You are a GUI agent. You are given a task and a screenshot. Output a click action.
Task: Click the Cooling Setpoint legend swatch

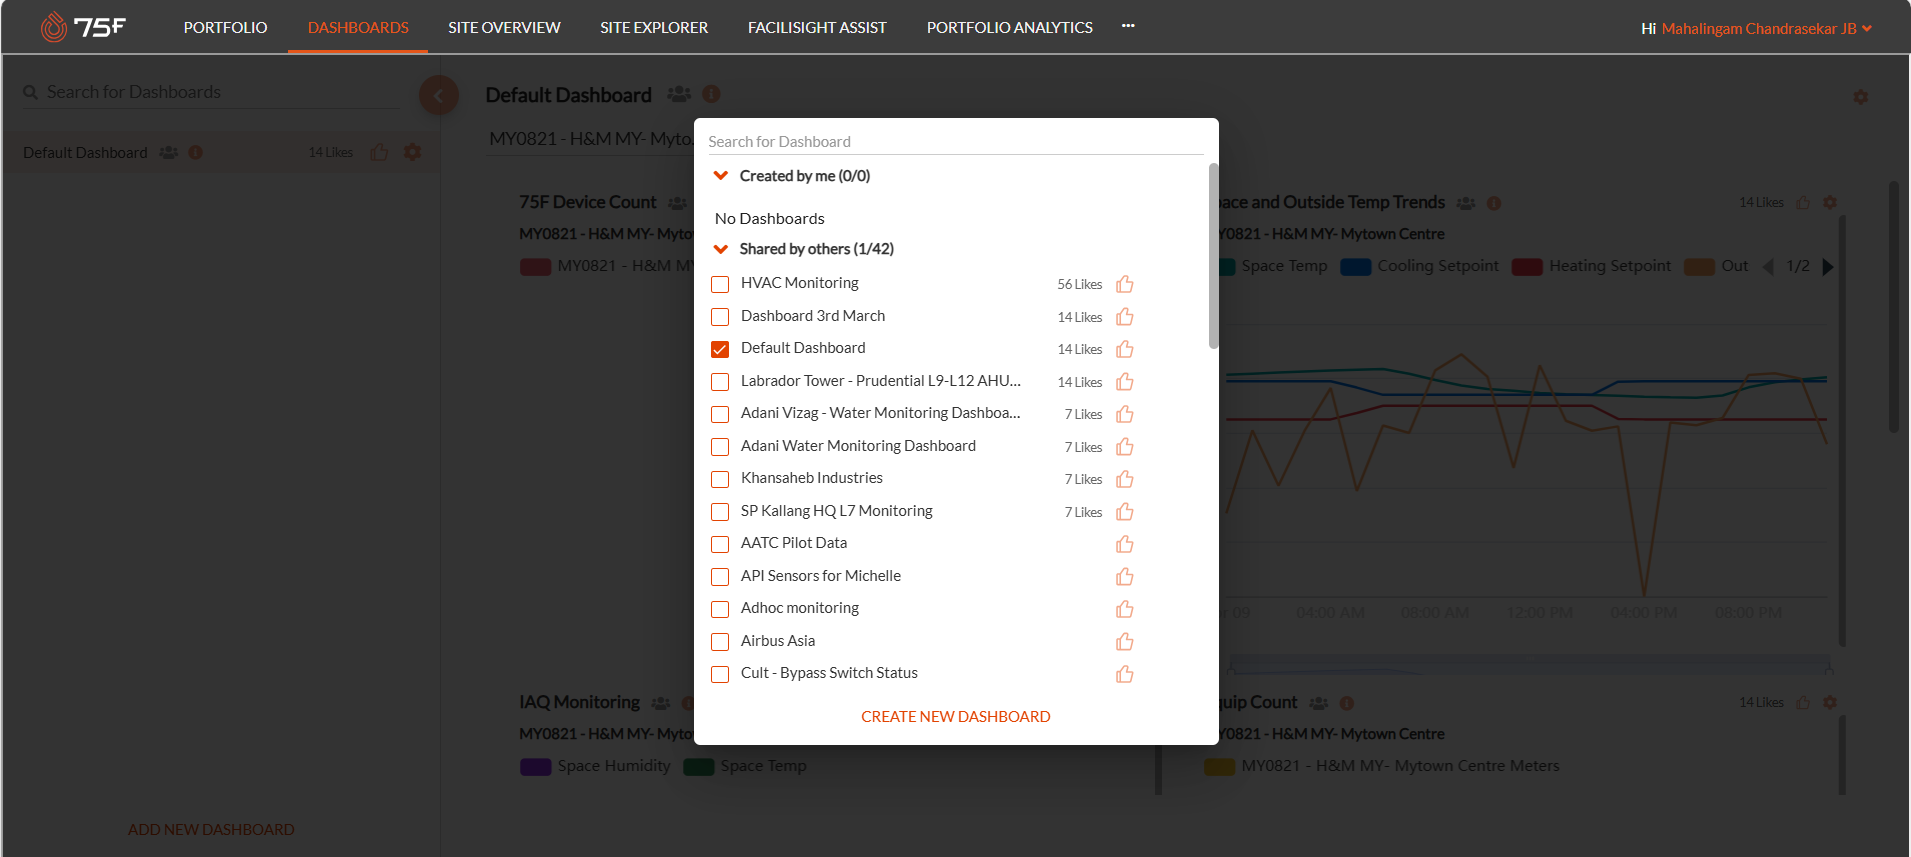click(1355, 266)
